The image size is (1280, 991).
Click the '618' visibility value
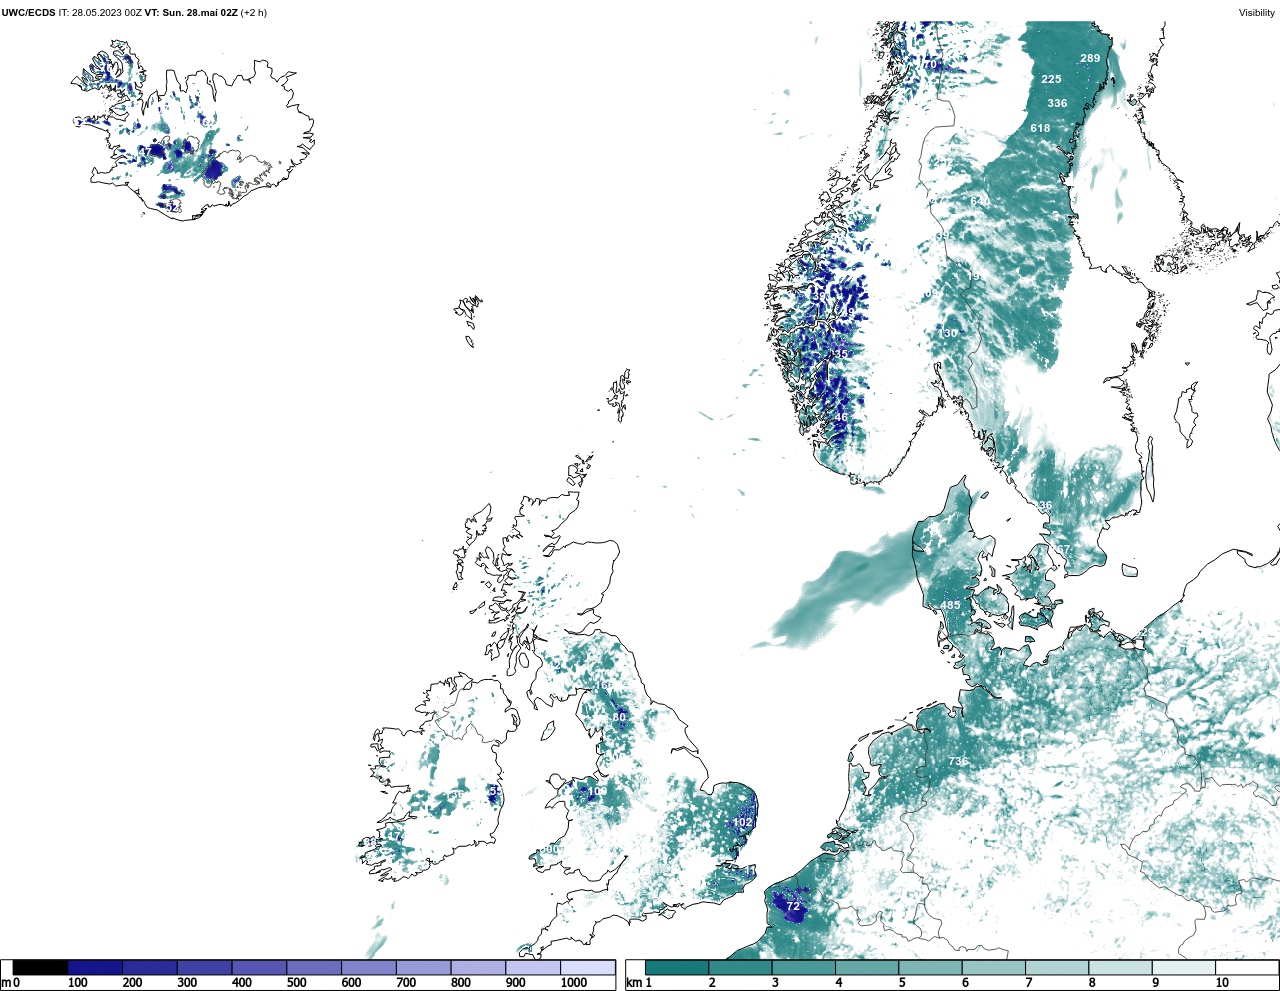pyautogui.click(x=1040, y=128)
